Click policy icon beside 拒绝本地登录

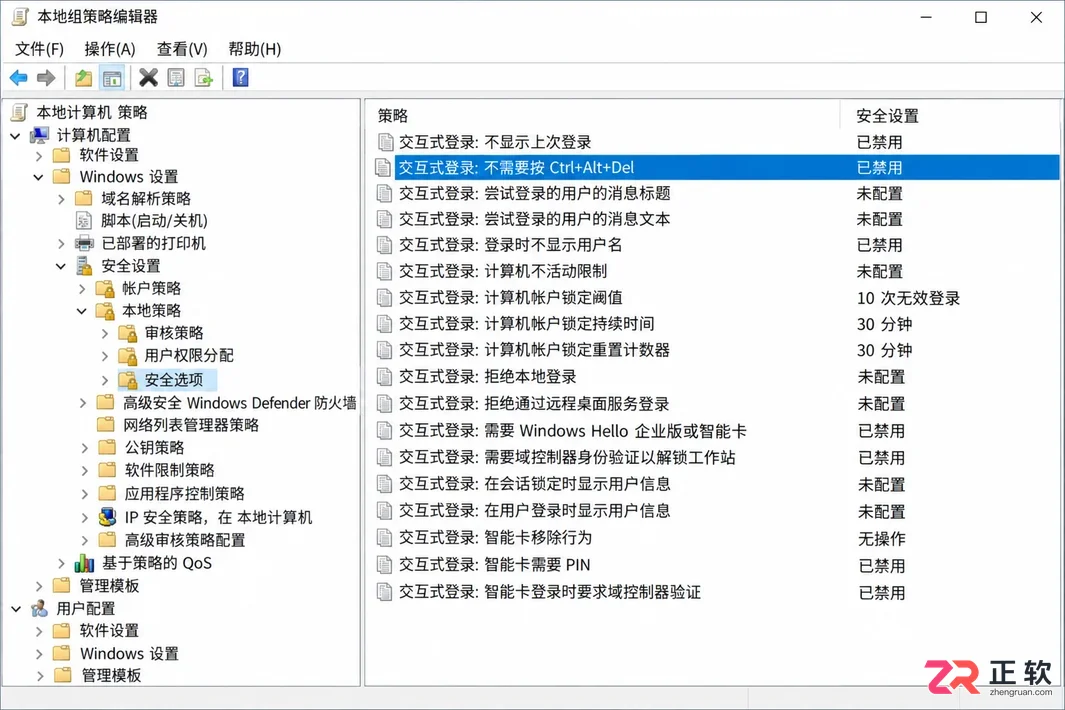[x=385, y=376]
